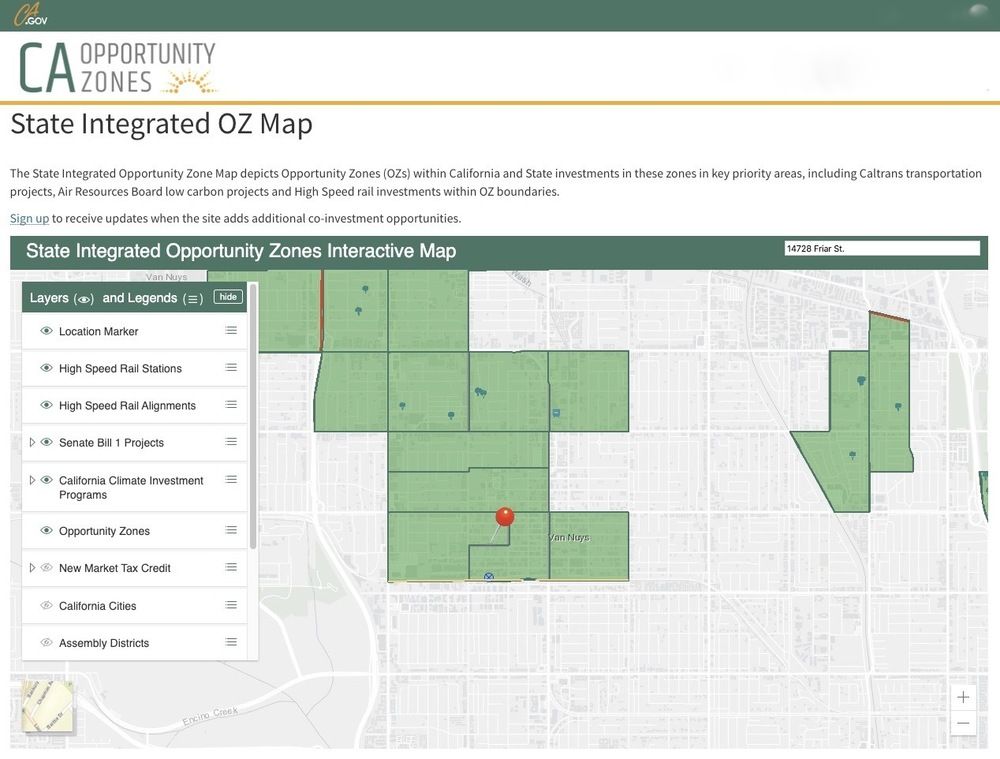Image resolution: width=1000 pixels, height=759 pixels.
Task: Expand California Climate Investment Programs group
Action: click(x=32, y=480)
